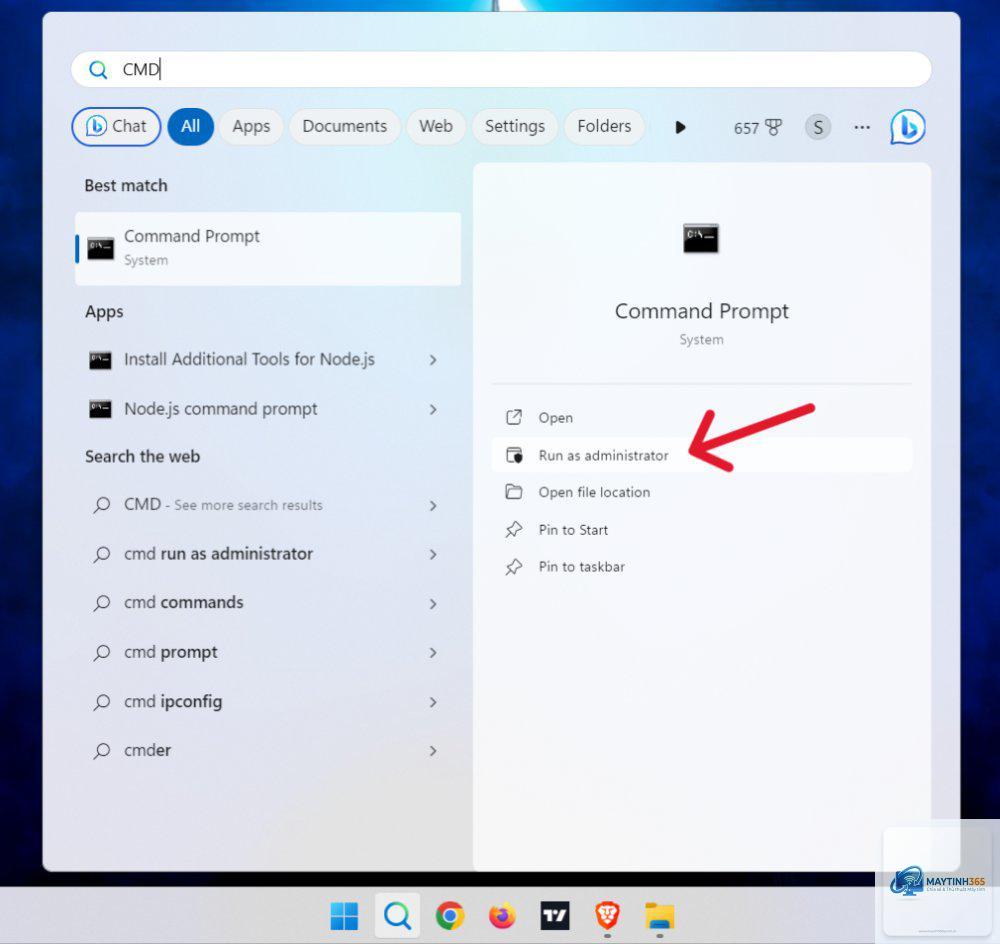Open the 657 rewards points trophy
The width and height of the screenshot is (1000, 944).
coord(757,128)
